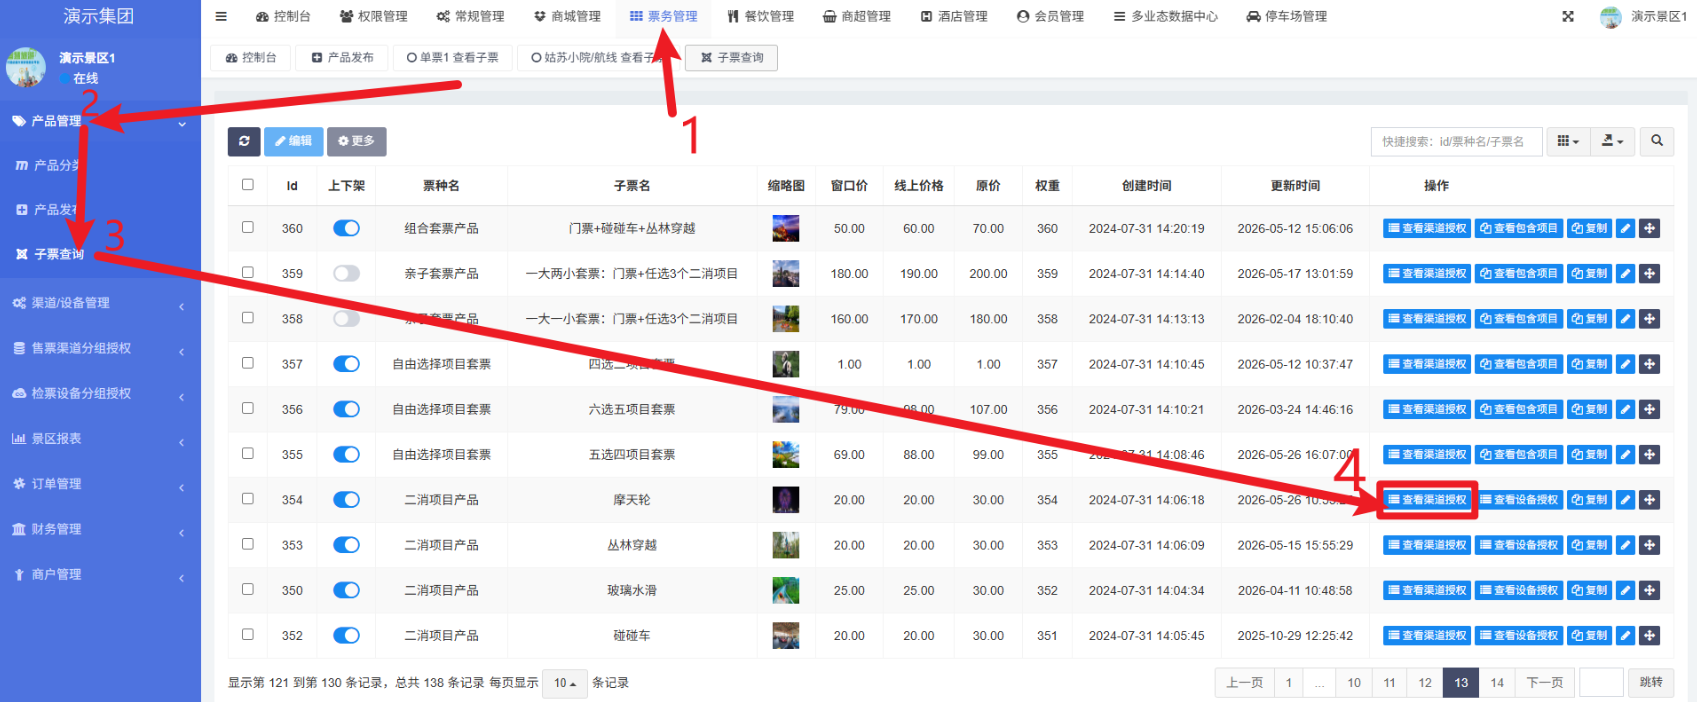Toggle on-shelf switch for row 359
1697x702 pixels.
(x=346, y=273)
